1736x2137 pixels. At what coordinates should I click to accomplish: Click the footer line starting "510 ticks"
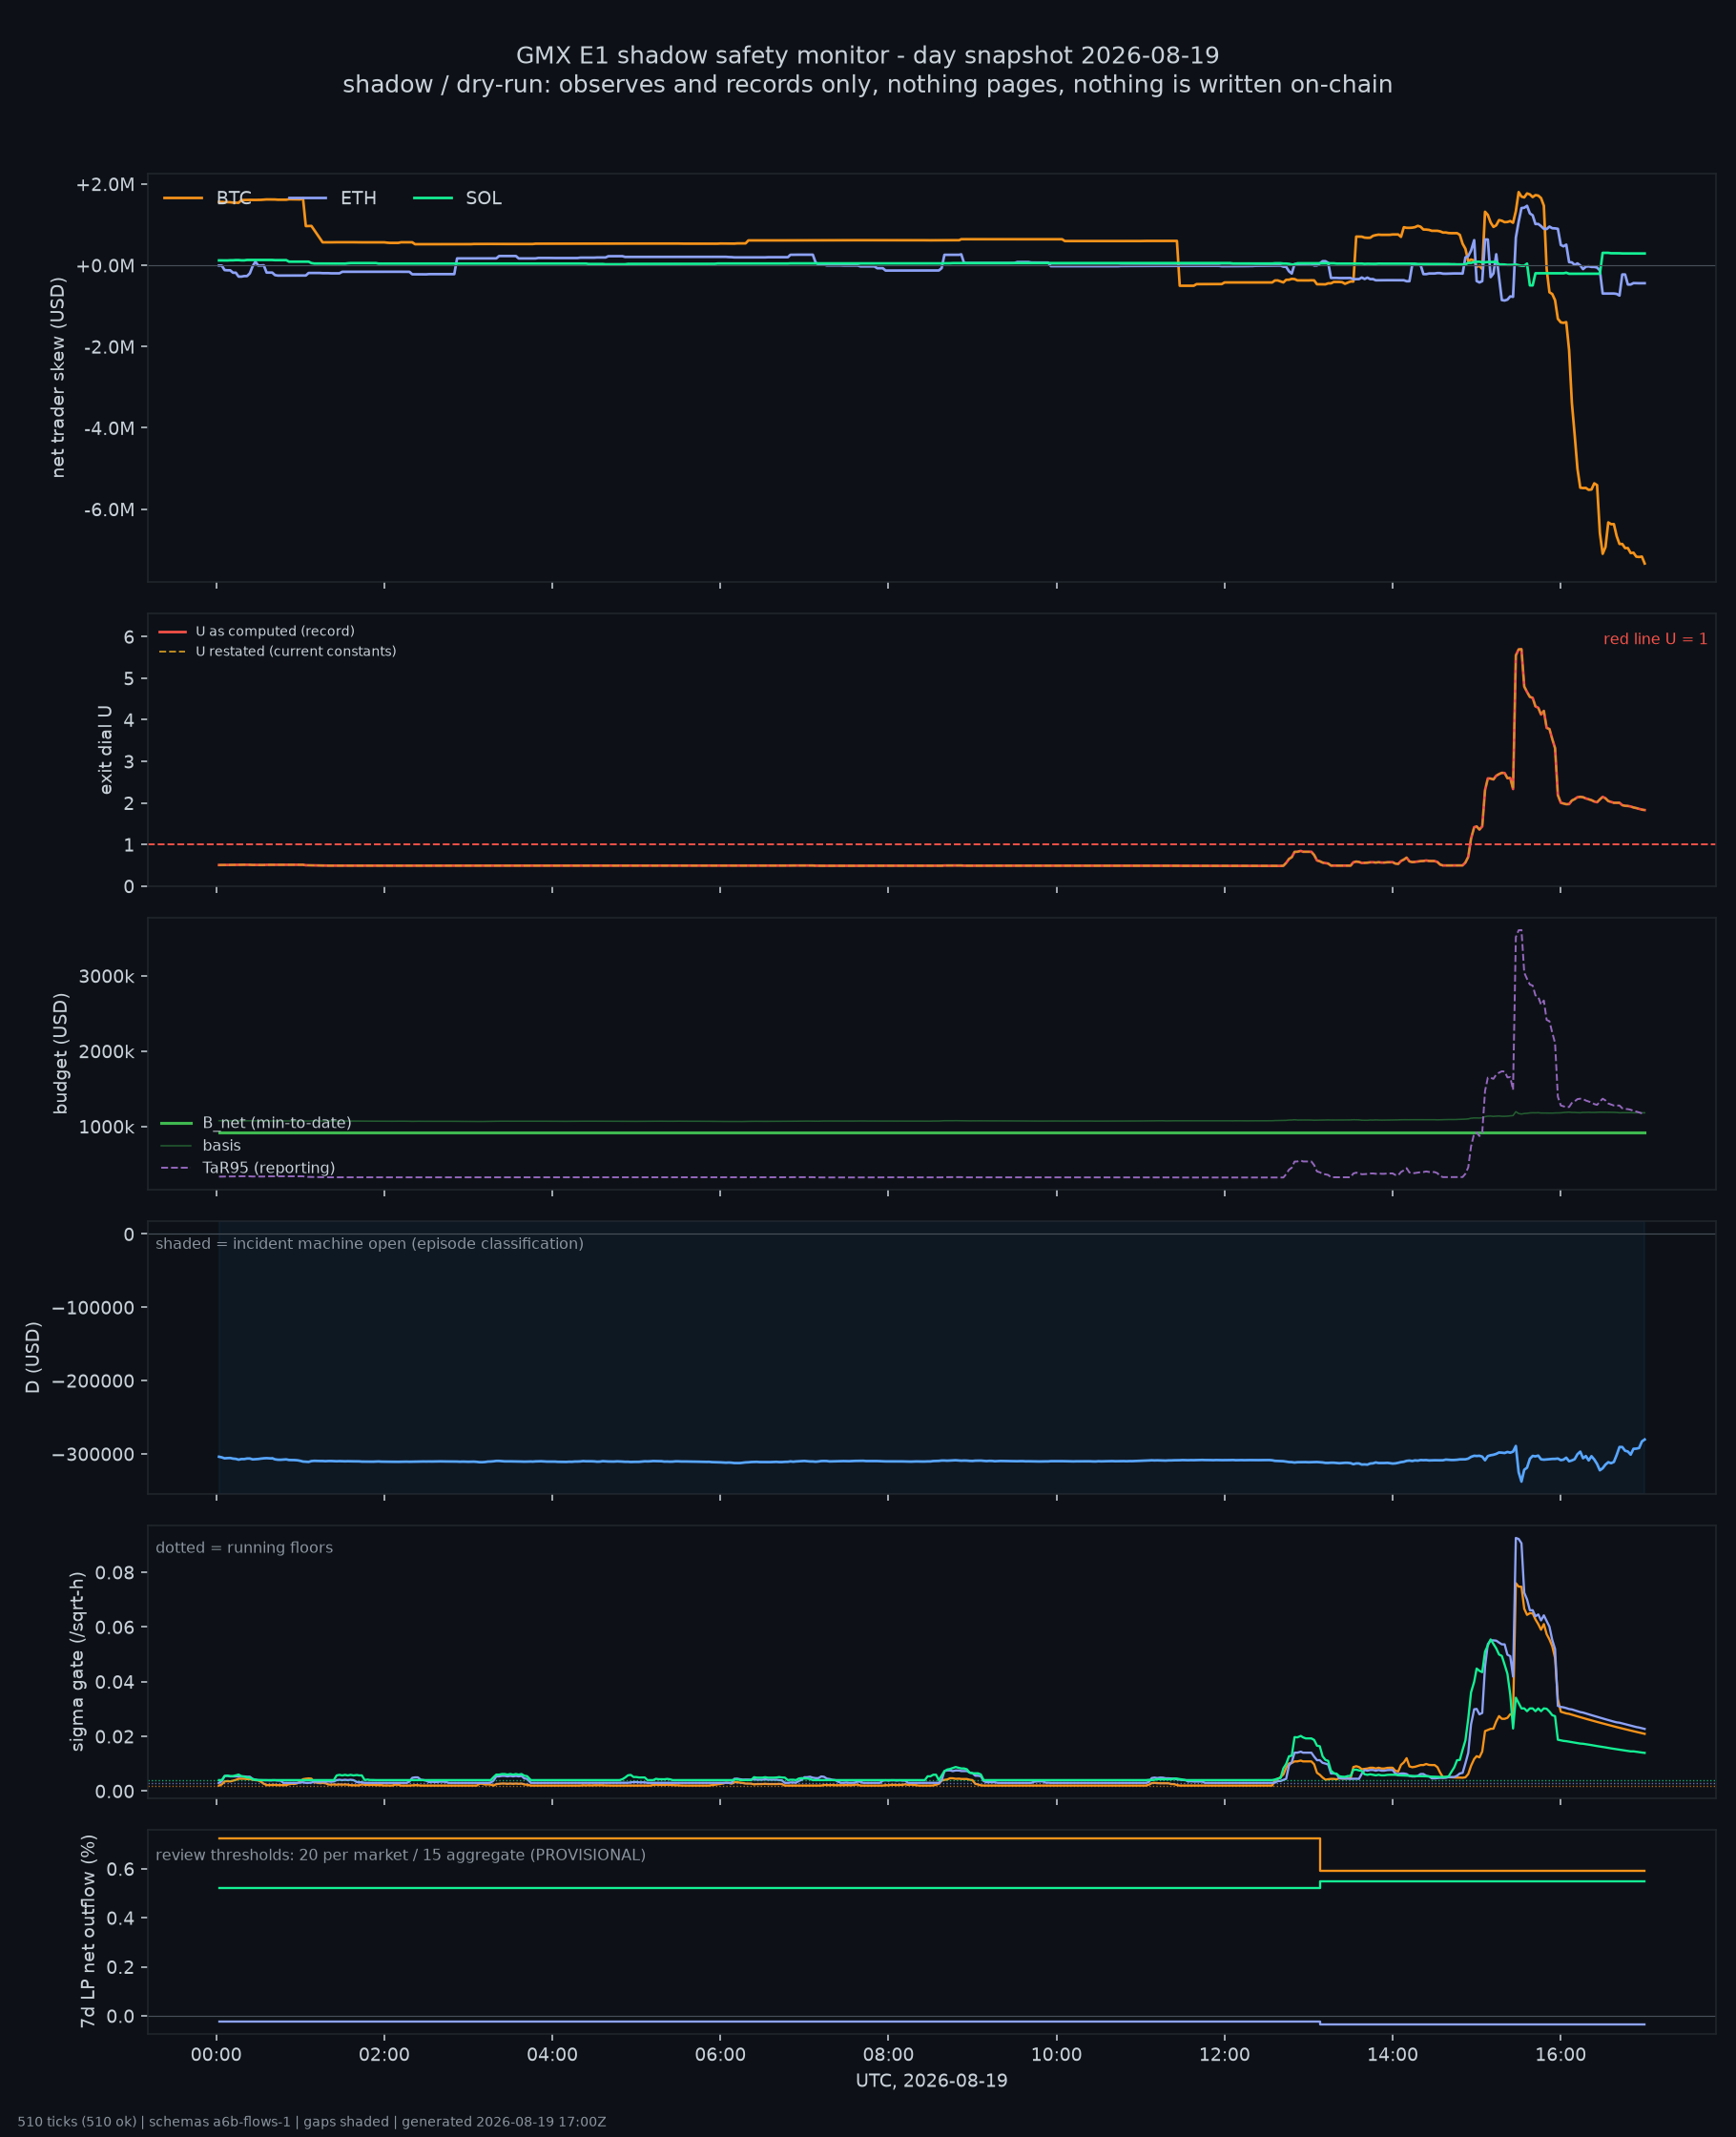pyautogui.click(x=312, y=2122)
